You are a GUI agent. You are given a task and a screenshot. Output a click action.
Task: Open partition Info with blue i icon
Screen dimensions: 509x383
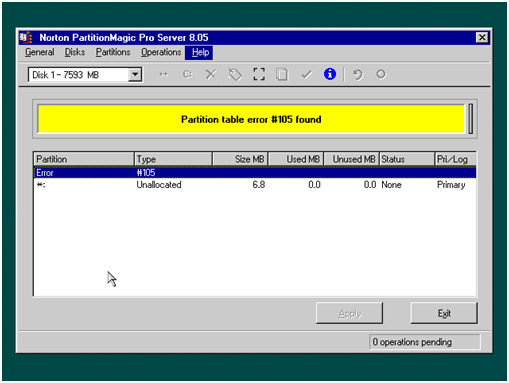(x=330, y=74)
